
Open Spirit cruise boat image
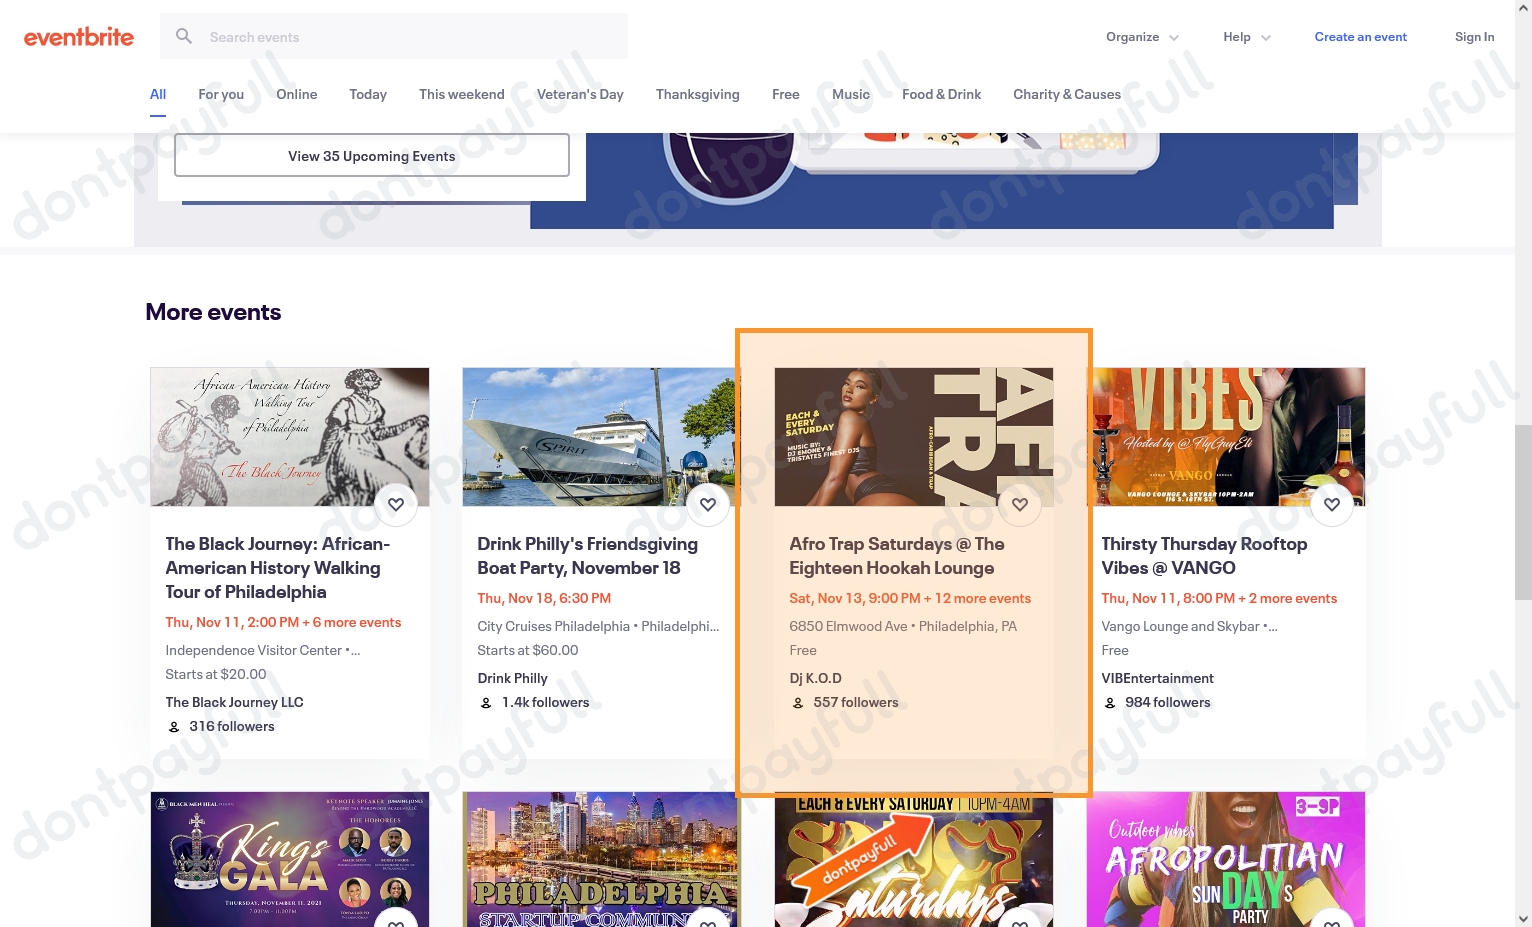(600, 436)
